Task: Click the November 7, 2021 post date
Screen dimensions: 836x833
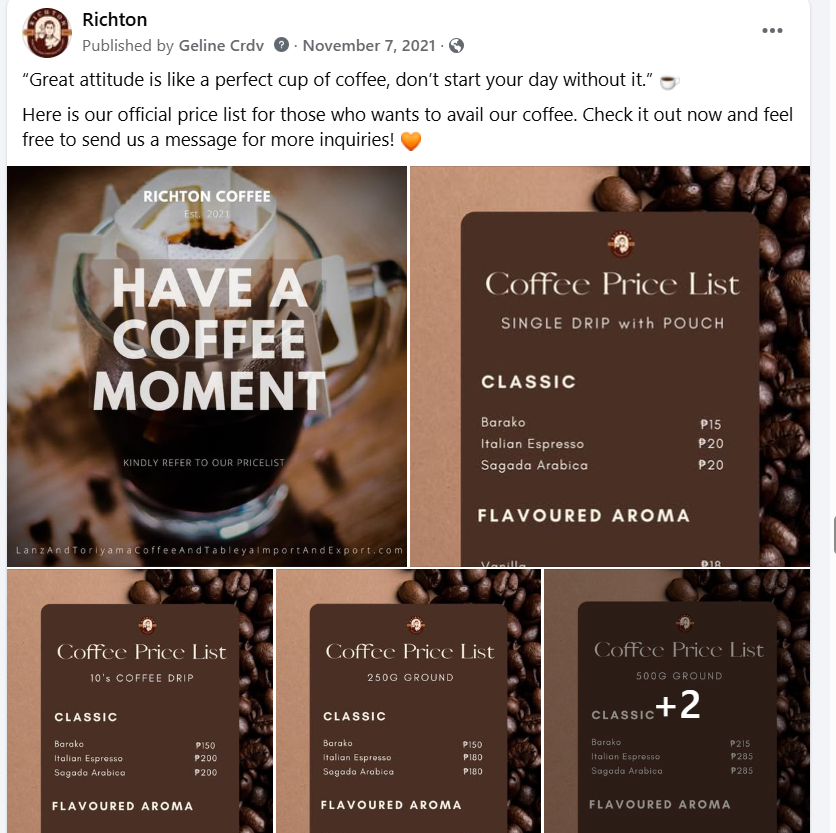Action: (369, 46)
